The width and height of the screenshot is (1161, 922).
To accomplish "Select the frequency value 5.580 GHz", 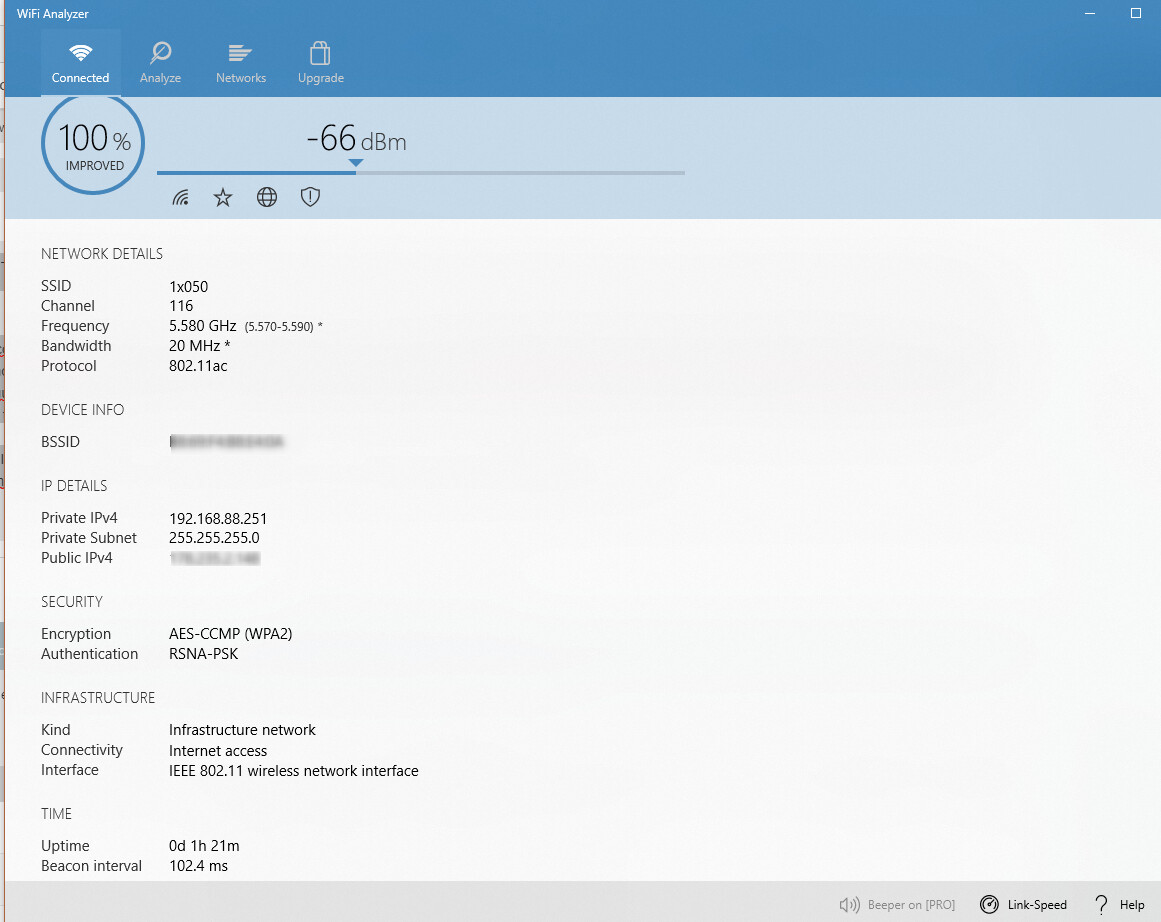I will 203,326.
